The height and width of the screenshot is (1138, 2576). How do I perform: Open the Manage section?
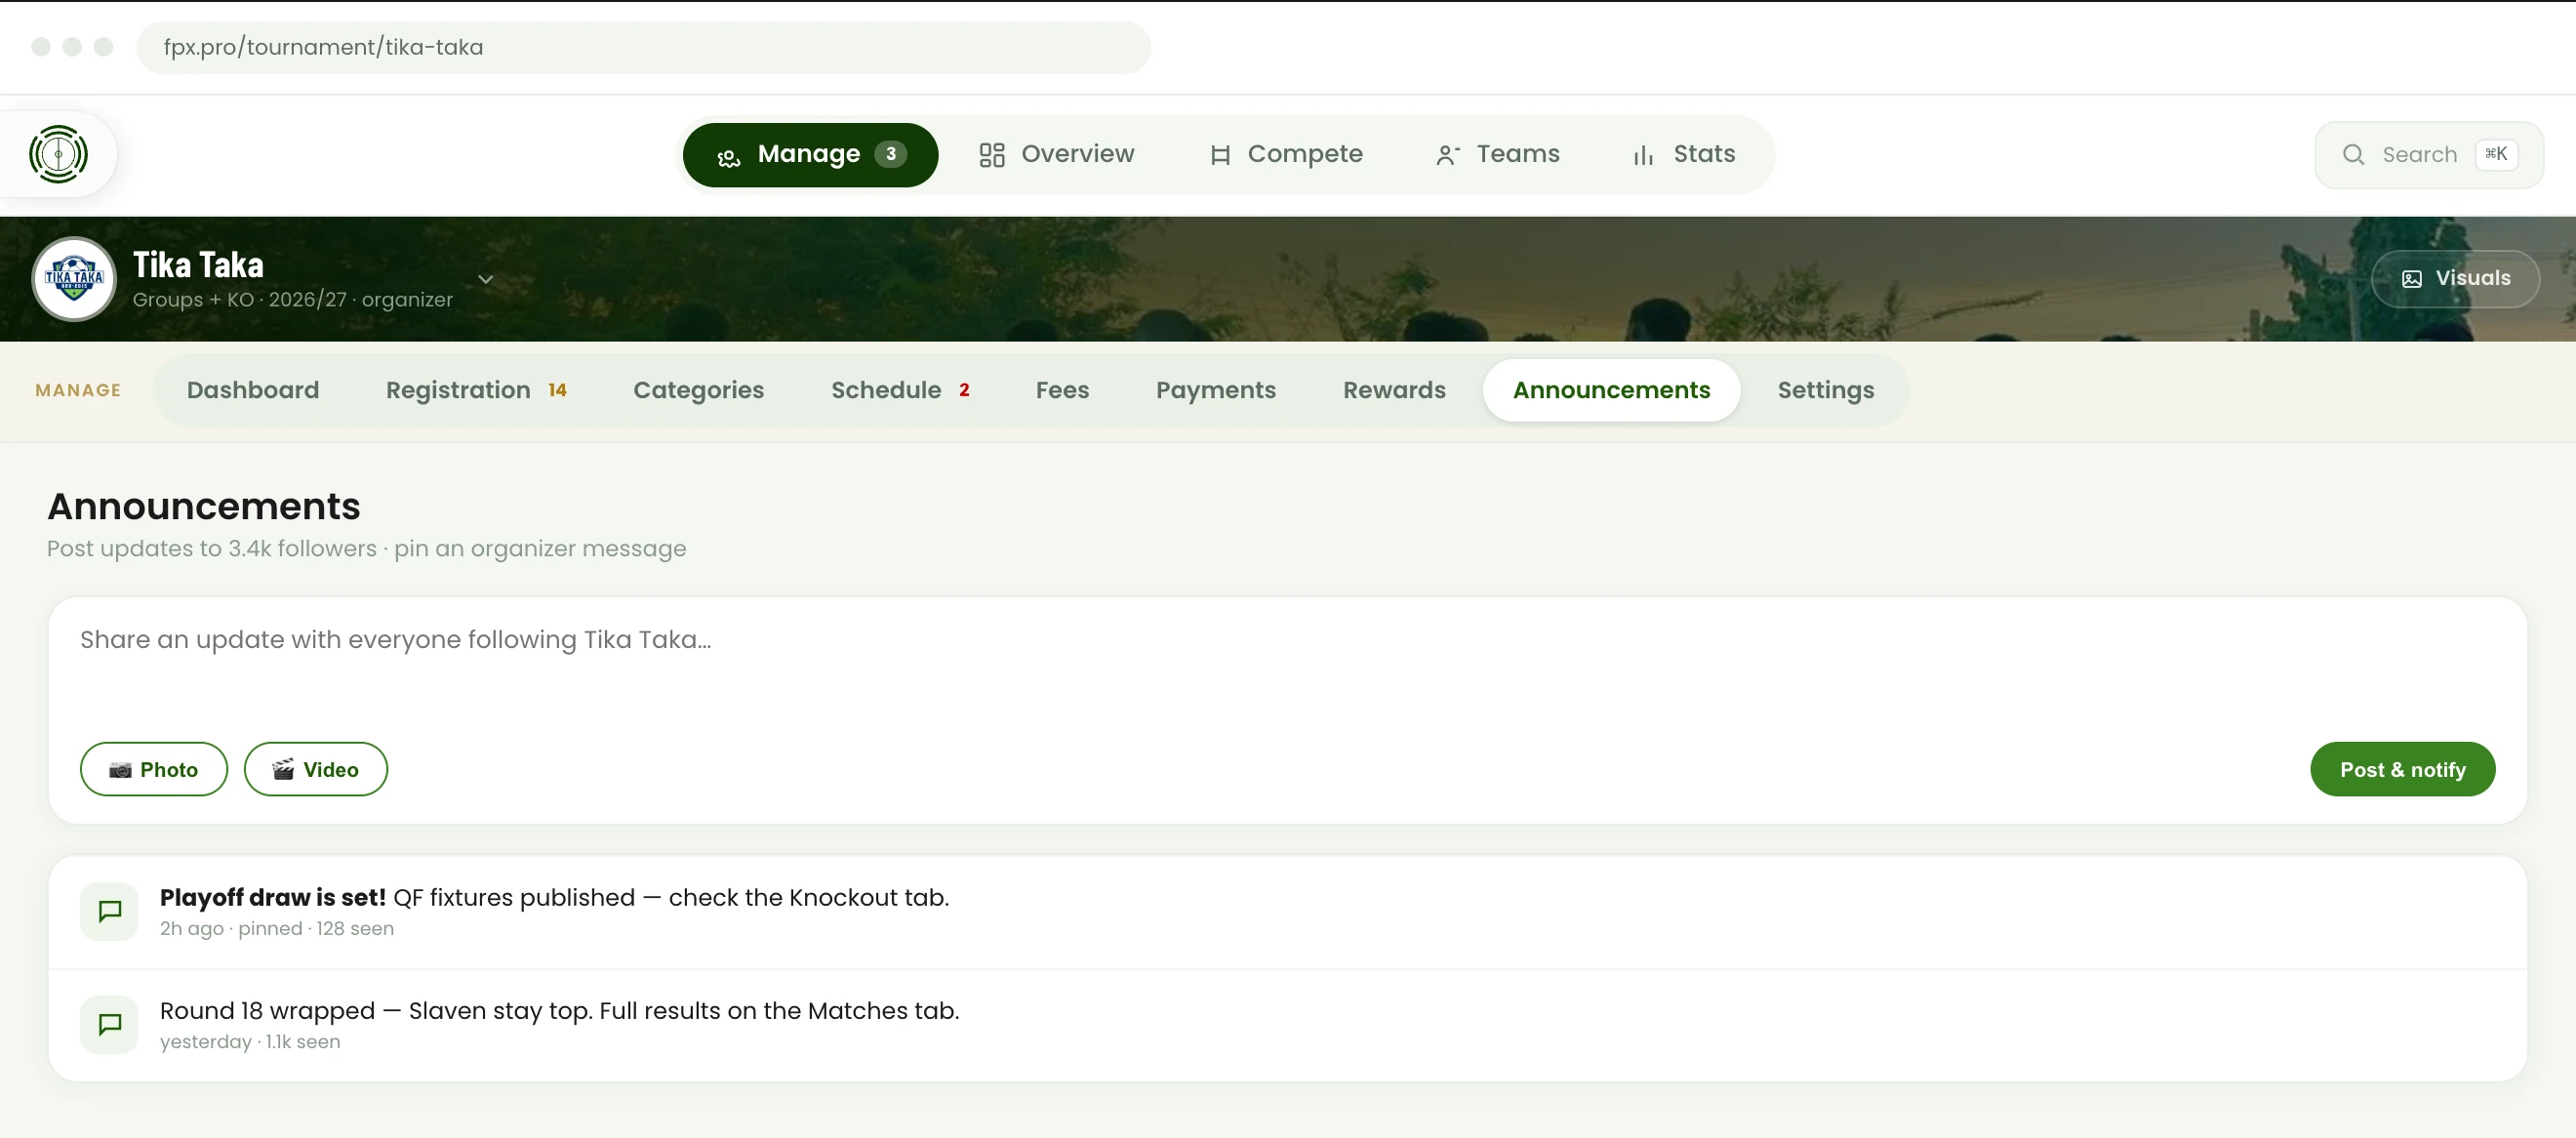click(x=811, y=154)
